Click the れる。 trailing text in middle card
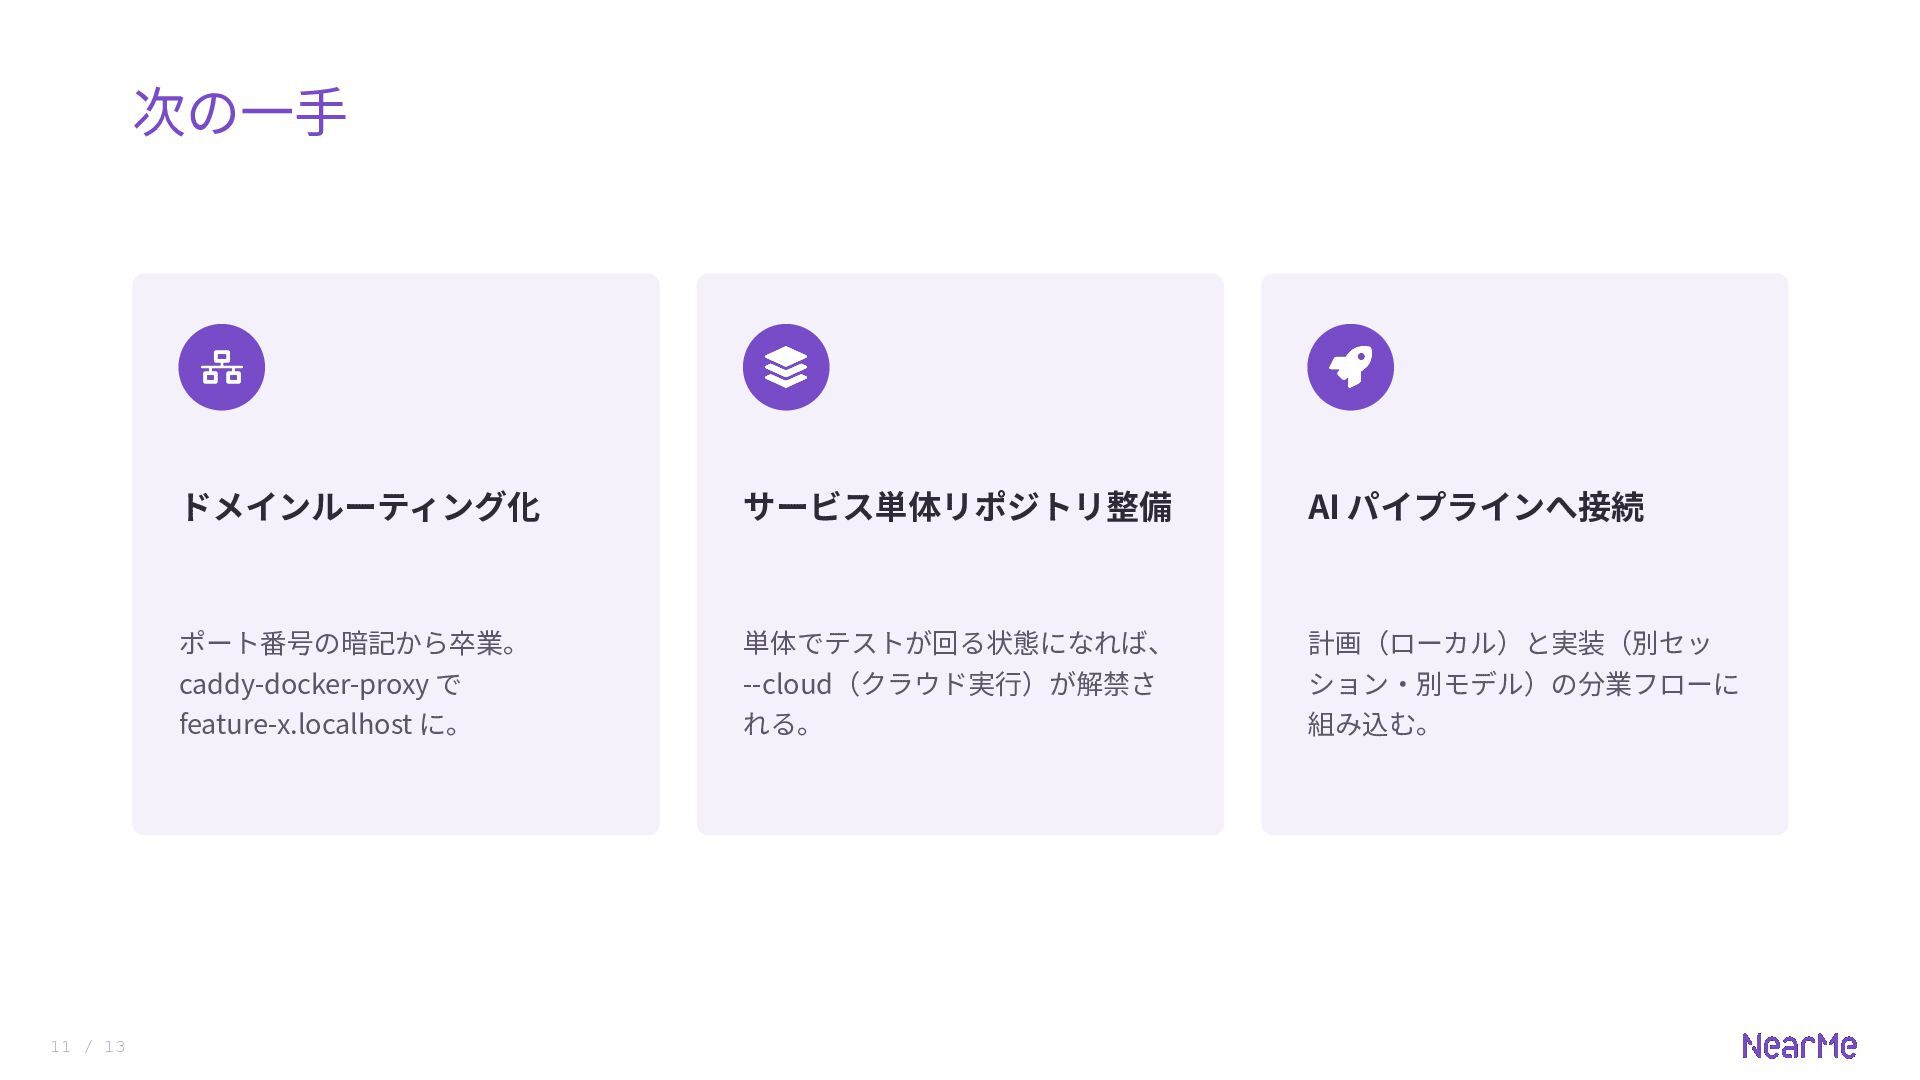The width and height of the screenshot is (1920, 1080). 778,724
